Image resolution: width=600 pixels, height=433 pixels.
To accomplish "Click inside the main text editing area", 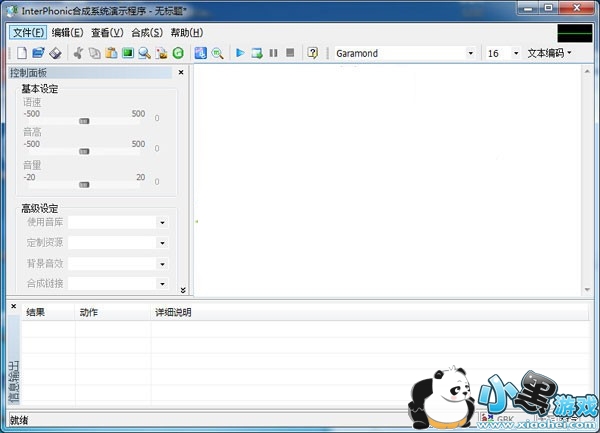I will 387,180.
